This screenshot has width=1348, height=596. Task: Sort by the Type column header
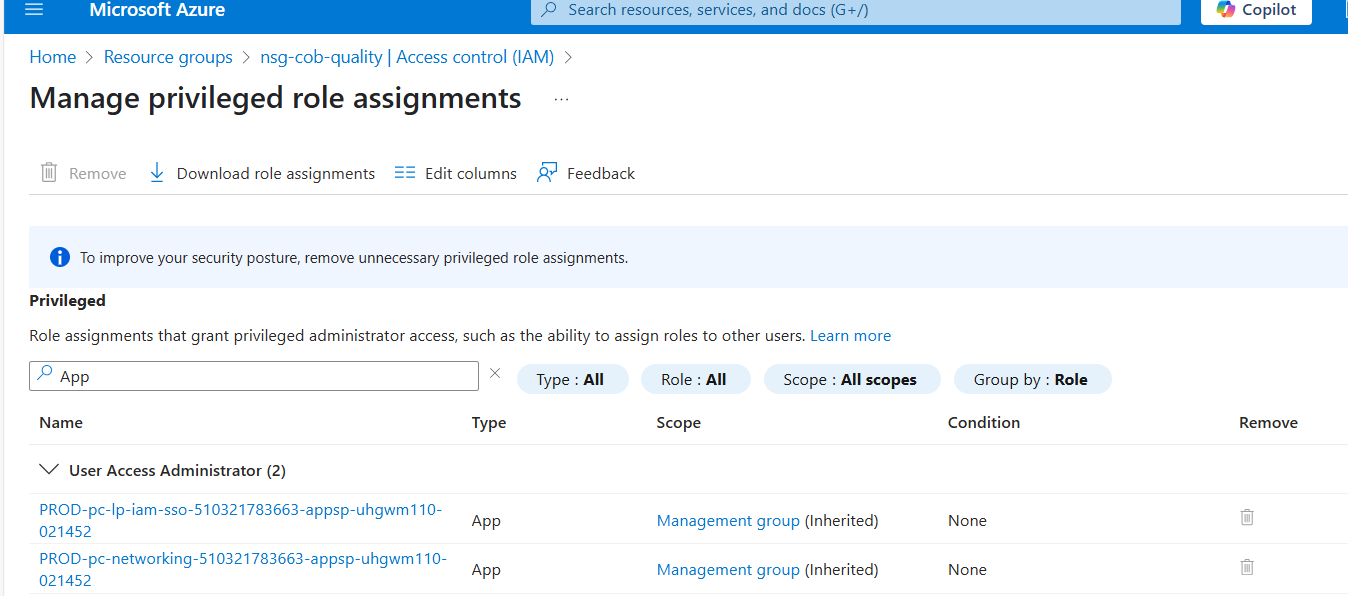coord(489,423)
